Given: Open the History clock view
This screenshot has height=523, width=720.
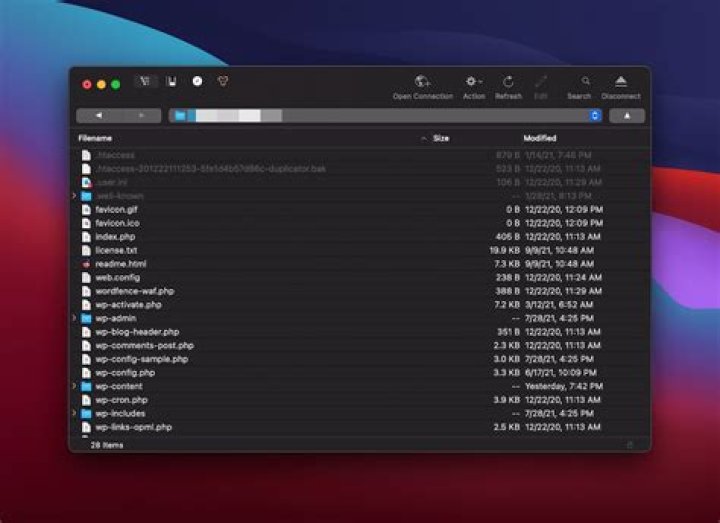Looking at the screenshot, I should click(197, 82).
